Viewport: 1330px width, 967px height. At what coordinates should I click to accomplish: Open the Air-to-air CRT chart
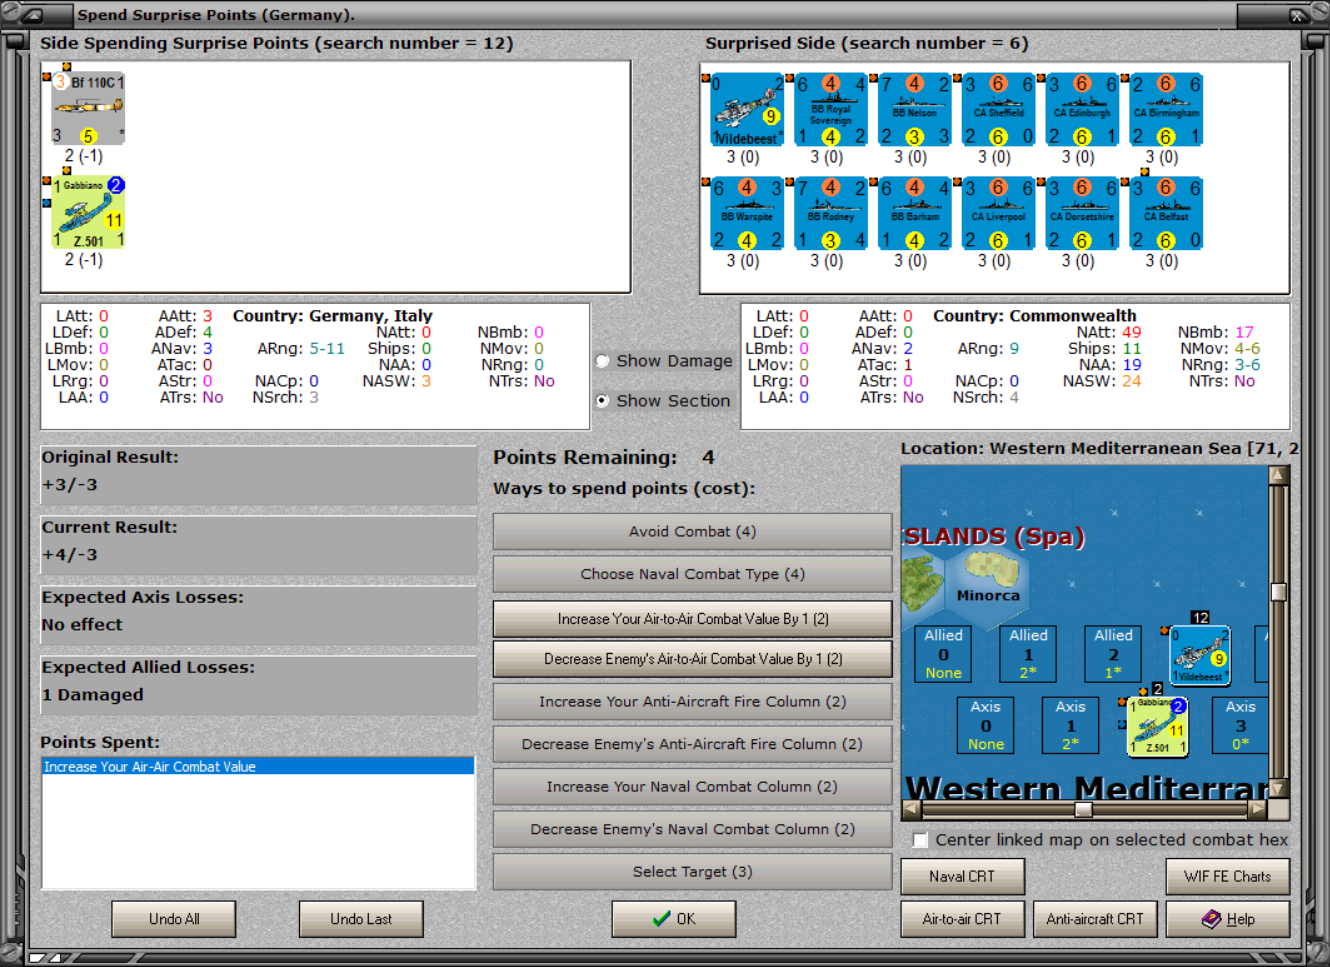pos(962,919)
